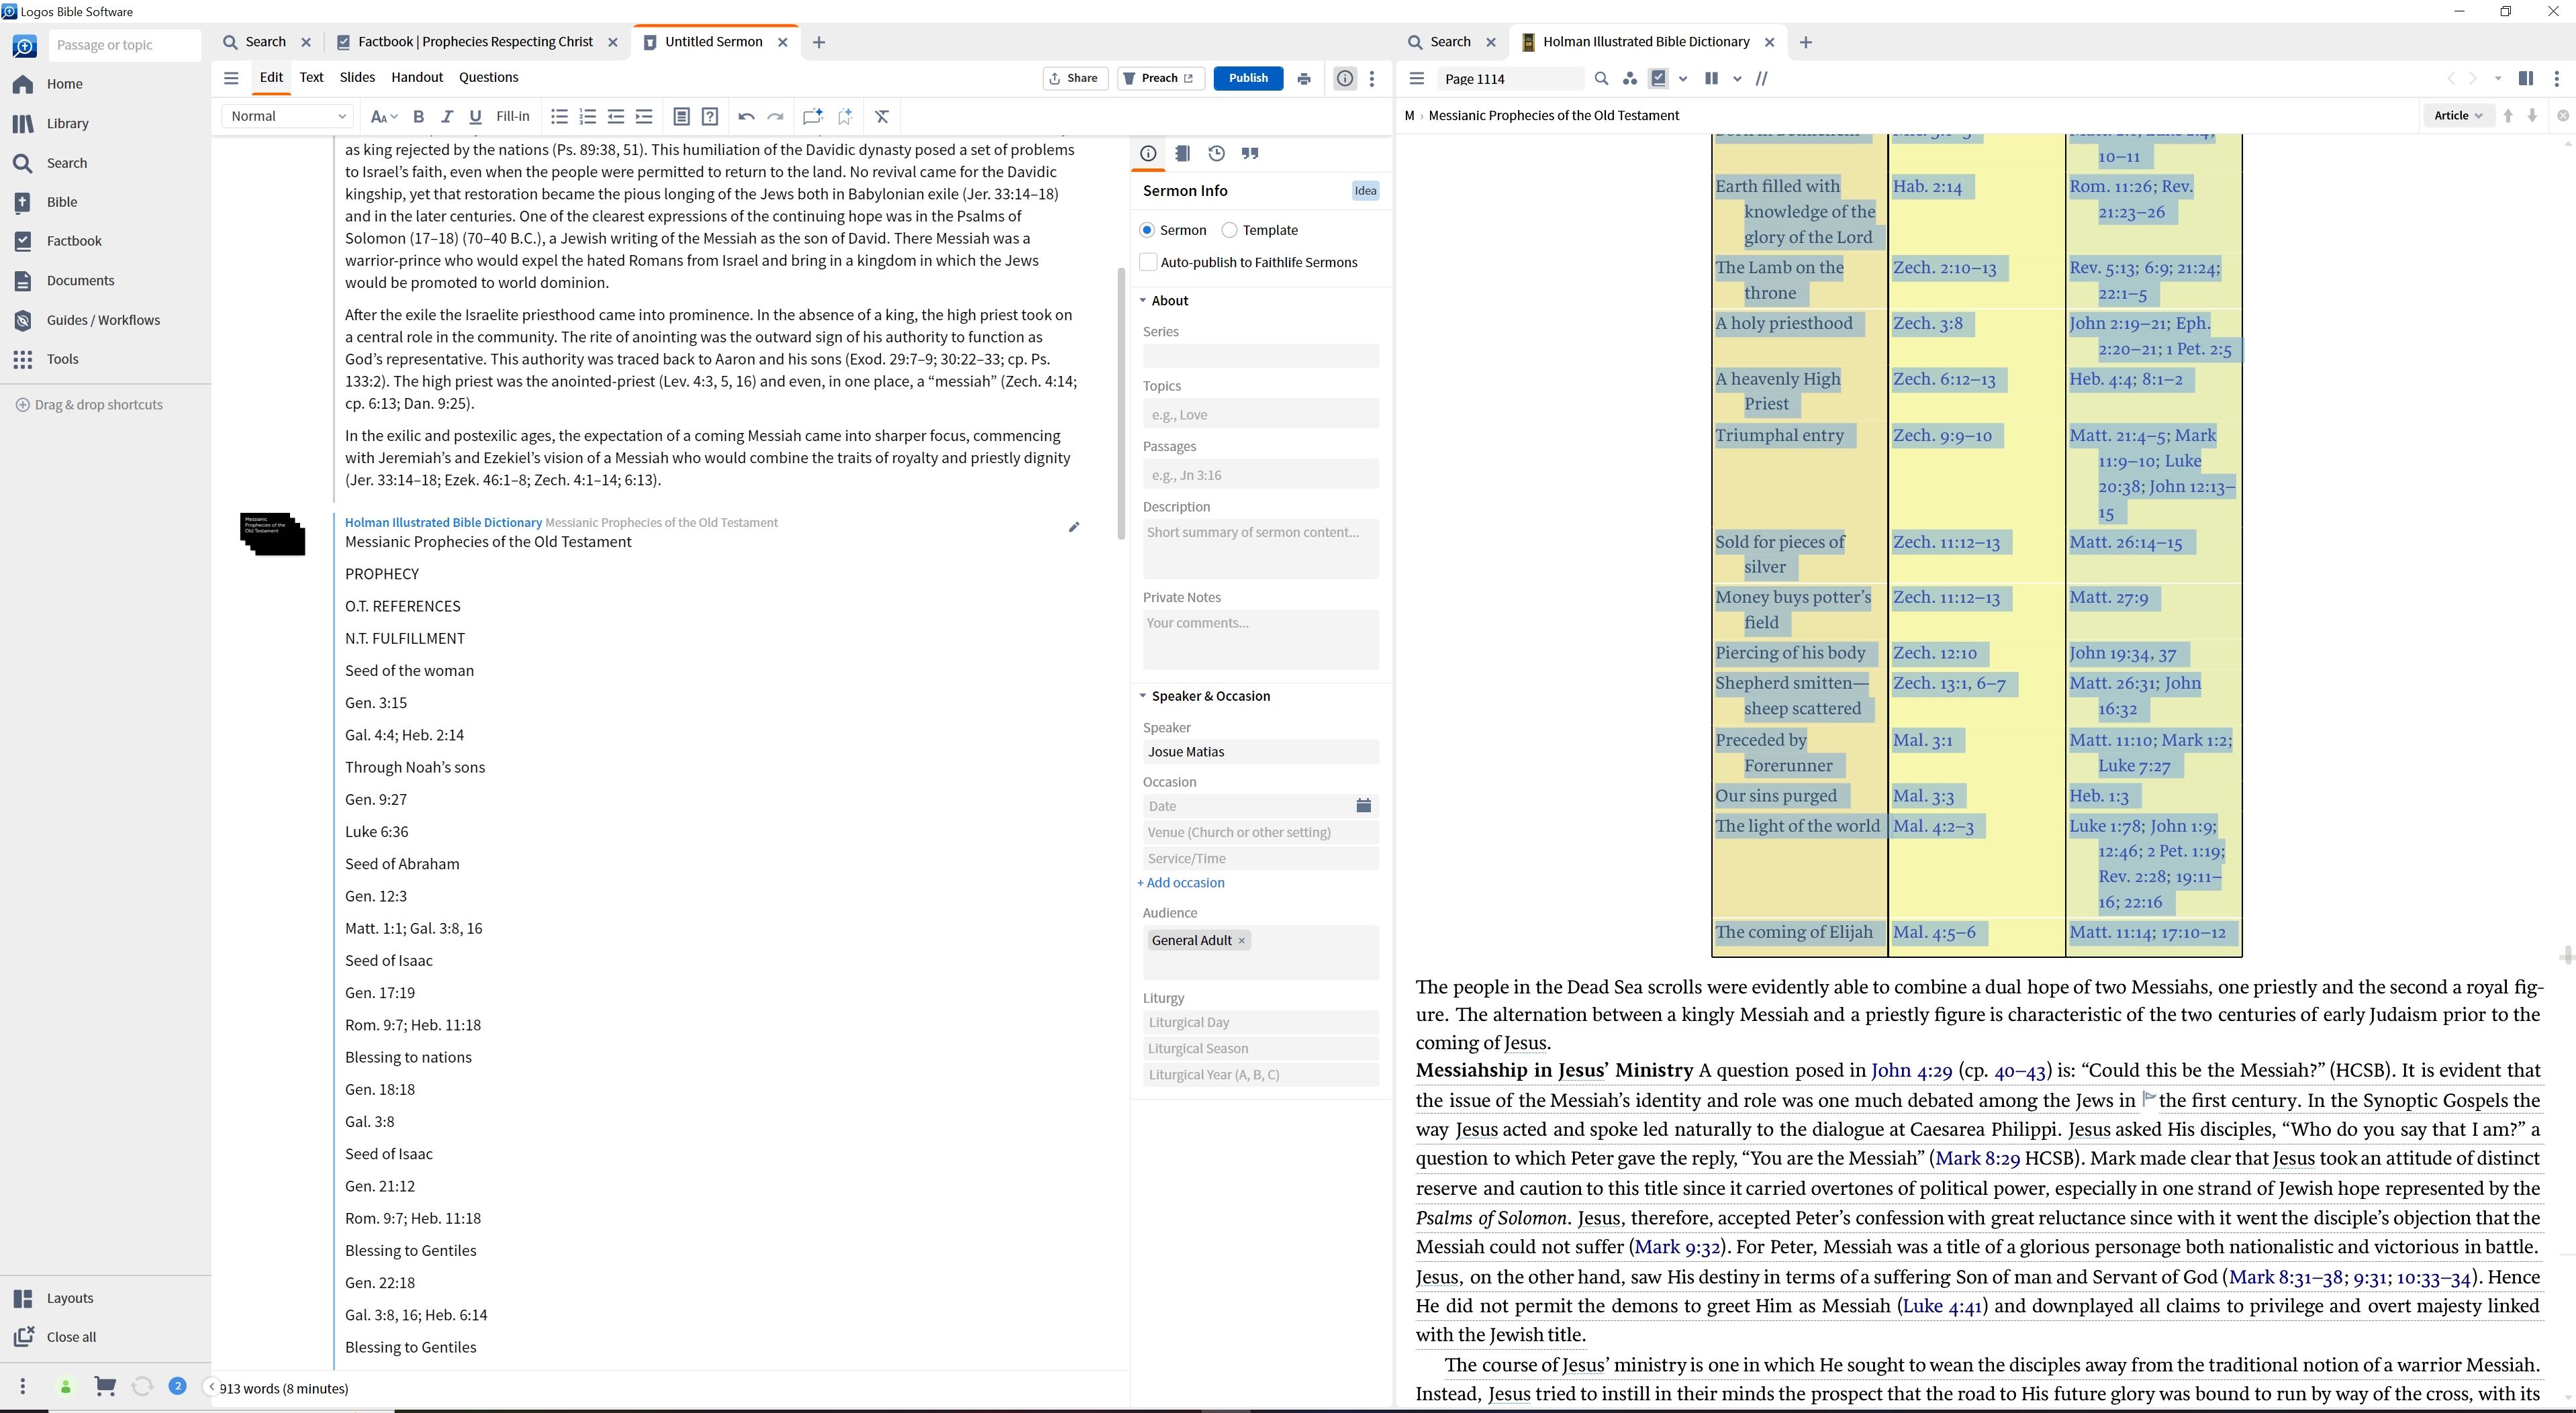Print the sermon using the printer icon
Image resolution: width=2576 pixels, height=1413 pixels.
(x=1304, y=78)
